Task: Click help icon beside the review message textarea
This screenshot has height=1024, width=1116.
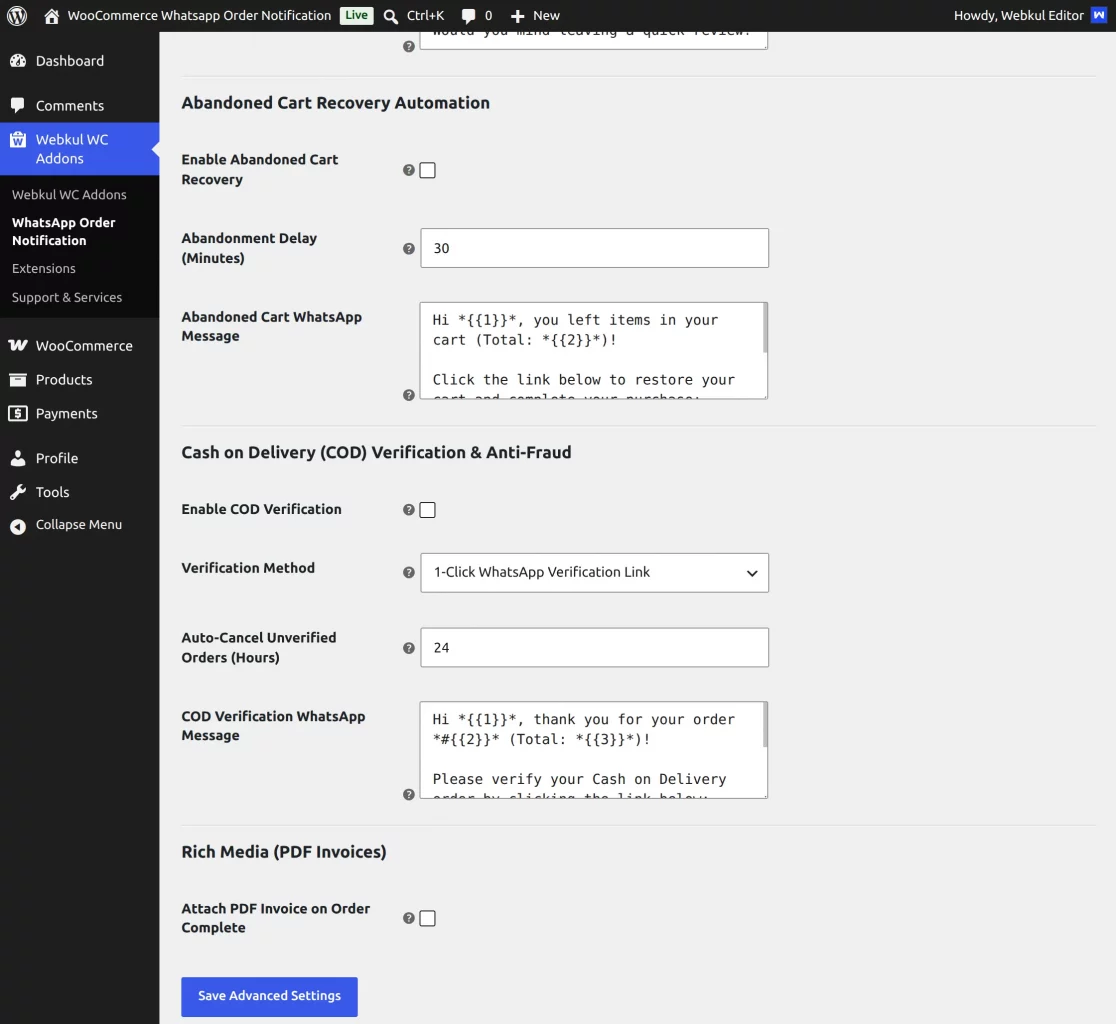Action: (x=409, y=46)
